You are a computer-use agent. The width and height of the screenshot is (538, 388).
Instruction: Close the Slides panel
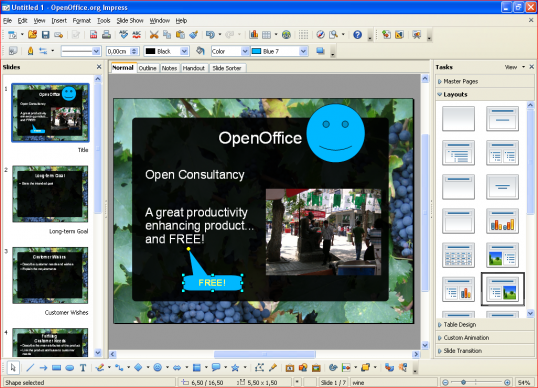[x=99, y=67]
